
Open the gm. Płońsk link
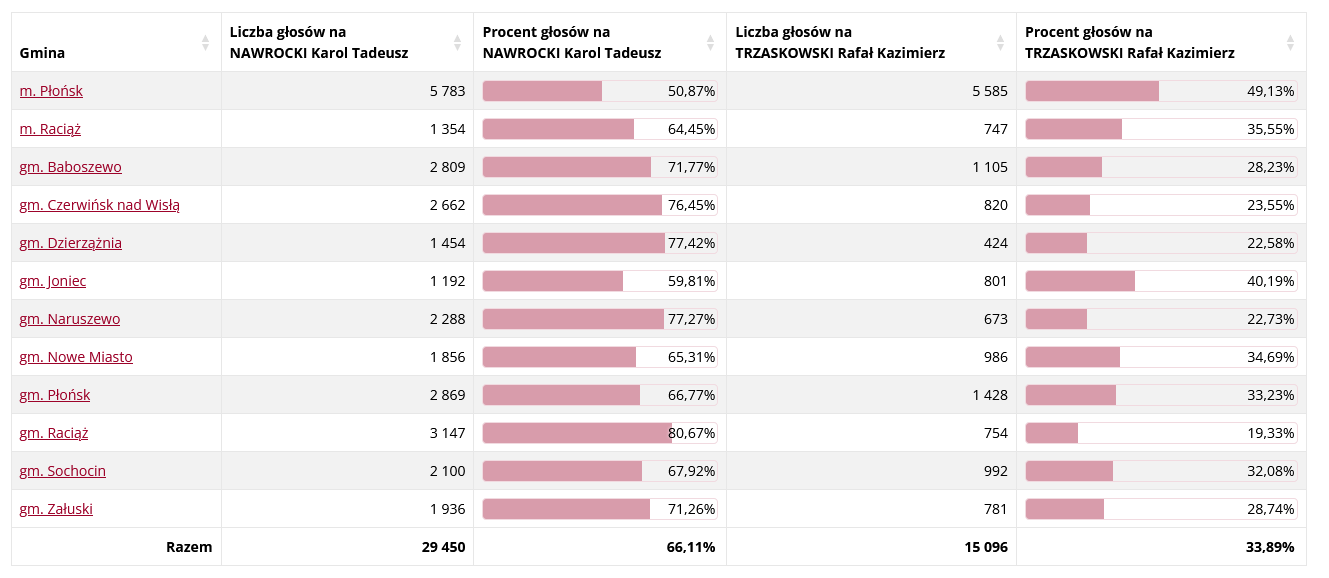(54, 395)
